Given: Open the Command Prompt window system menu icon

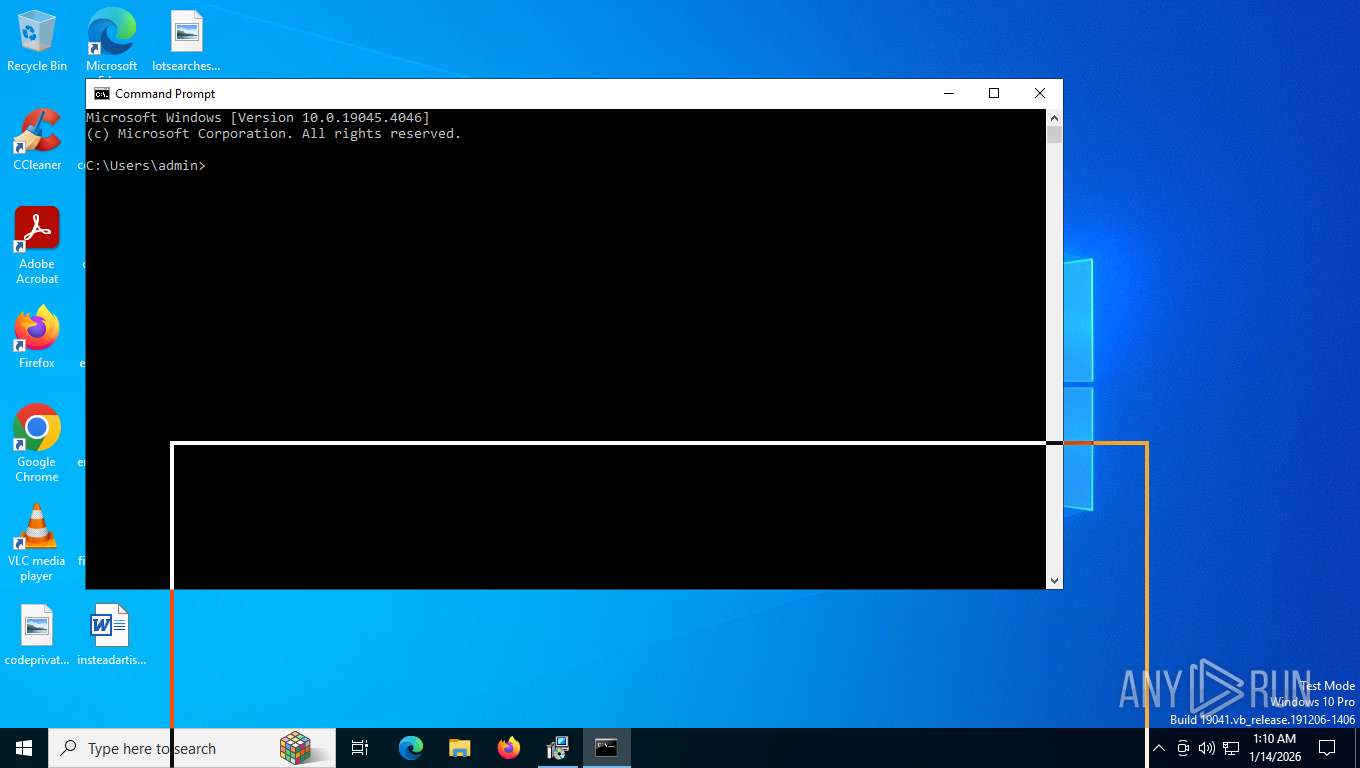Looking at the screenshot, I should (x=102, y=93).
